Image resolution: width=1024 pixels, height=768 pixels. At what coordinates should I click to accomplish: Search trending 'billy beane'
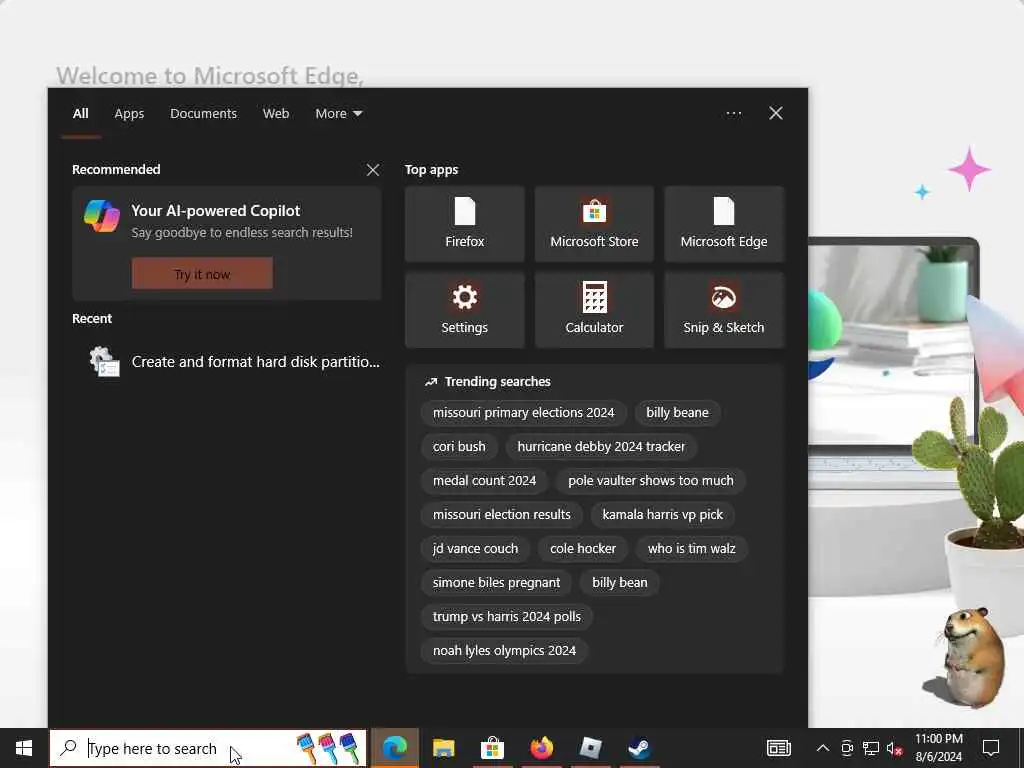pos(677,413)
